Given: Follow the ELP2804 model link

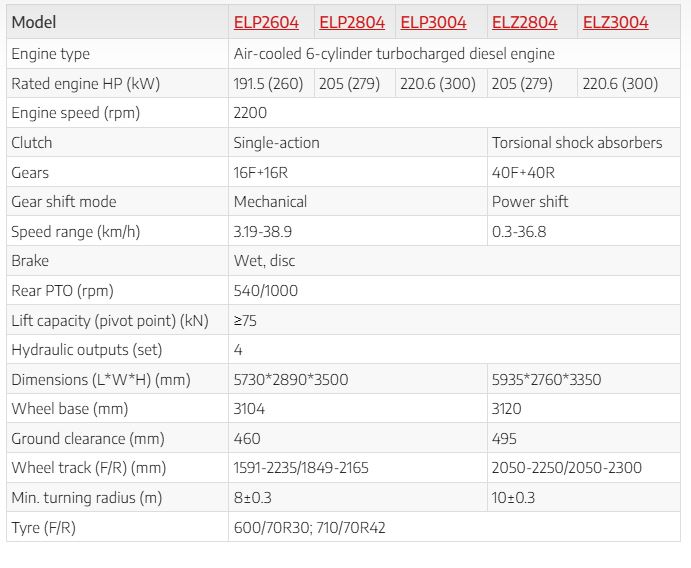Looking at the screenshot, I should [352, 22].
